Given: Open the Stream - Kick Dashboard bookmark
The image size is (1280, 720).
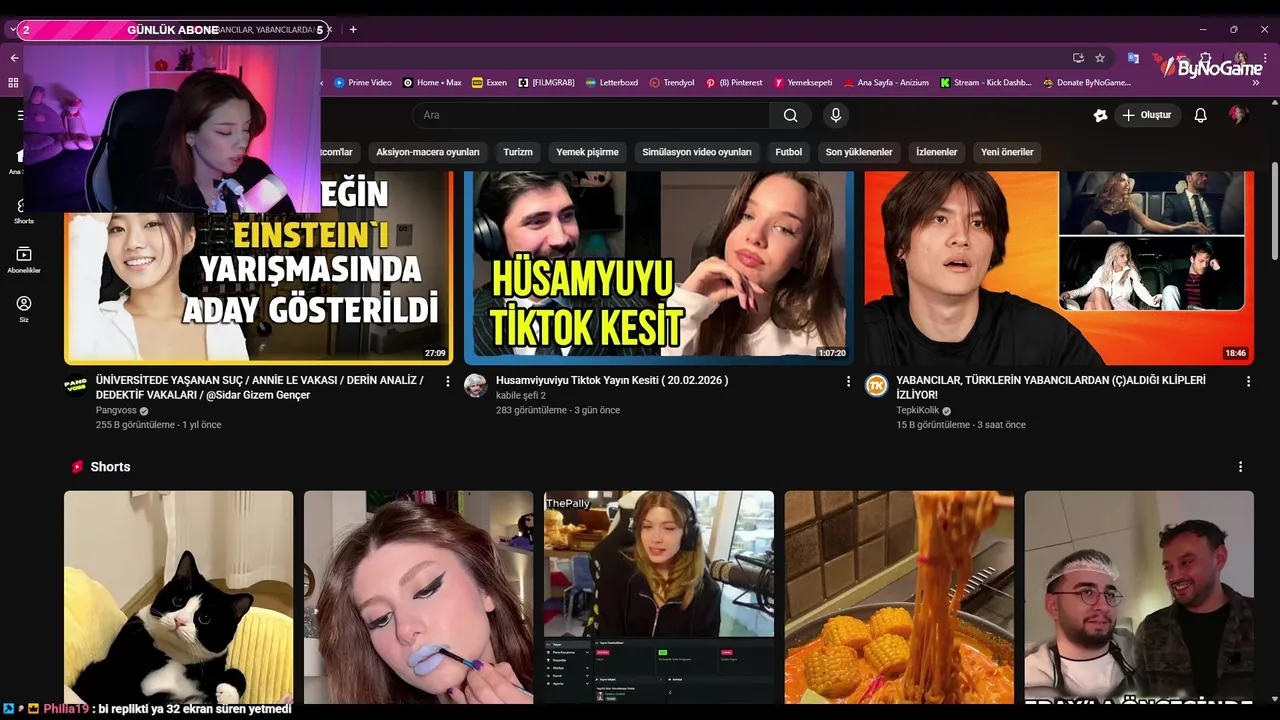Looking at the screenshot, I should 985,83.
